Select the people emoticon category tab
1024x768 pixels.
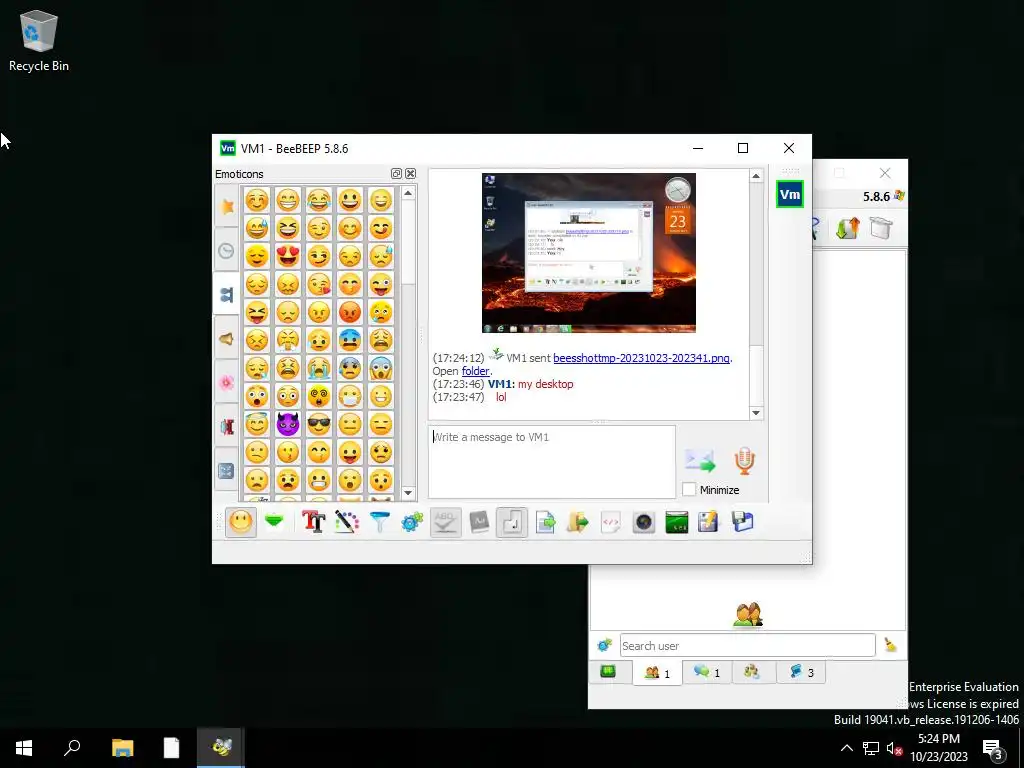click(227, 295)
